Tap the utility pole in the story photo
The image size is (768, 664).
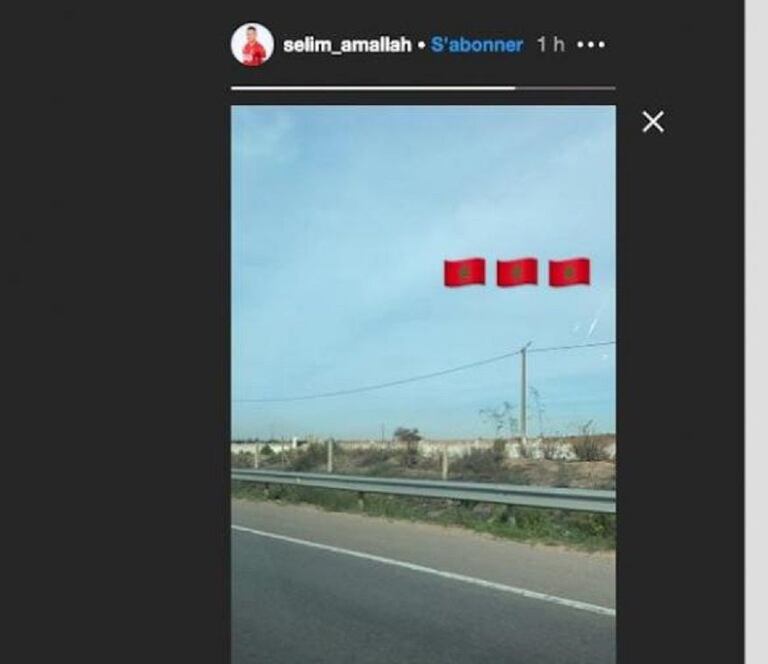click(x=524, y=392)
